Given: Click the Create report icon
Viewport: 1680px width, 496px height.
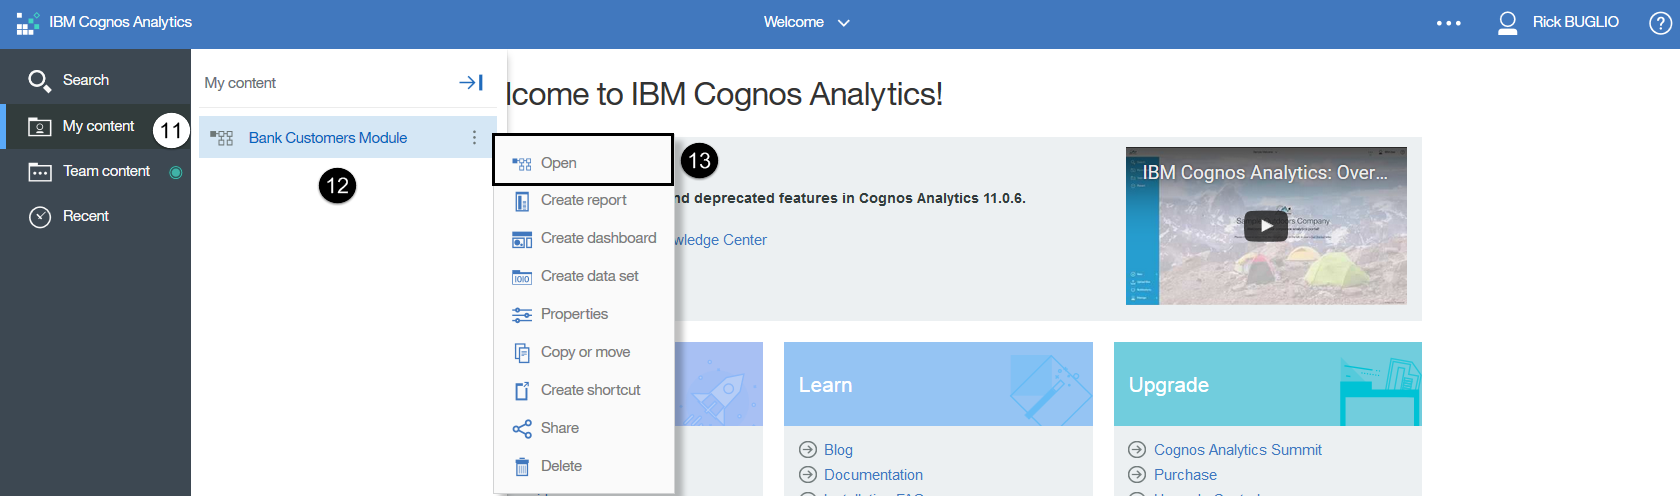Looking at the screenshot, I should click(x=522, y=201).
